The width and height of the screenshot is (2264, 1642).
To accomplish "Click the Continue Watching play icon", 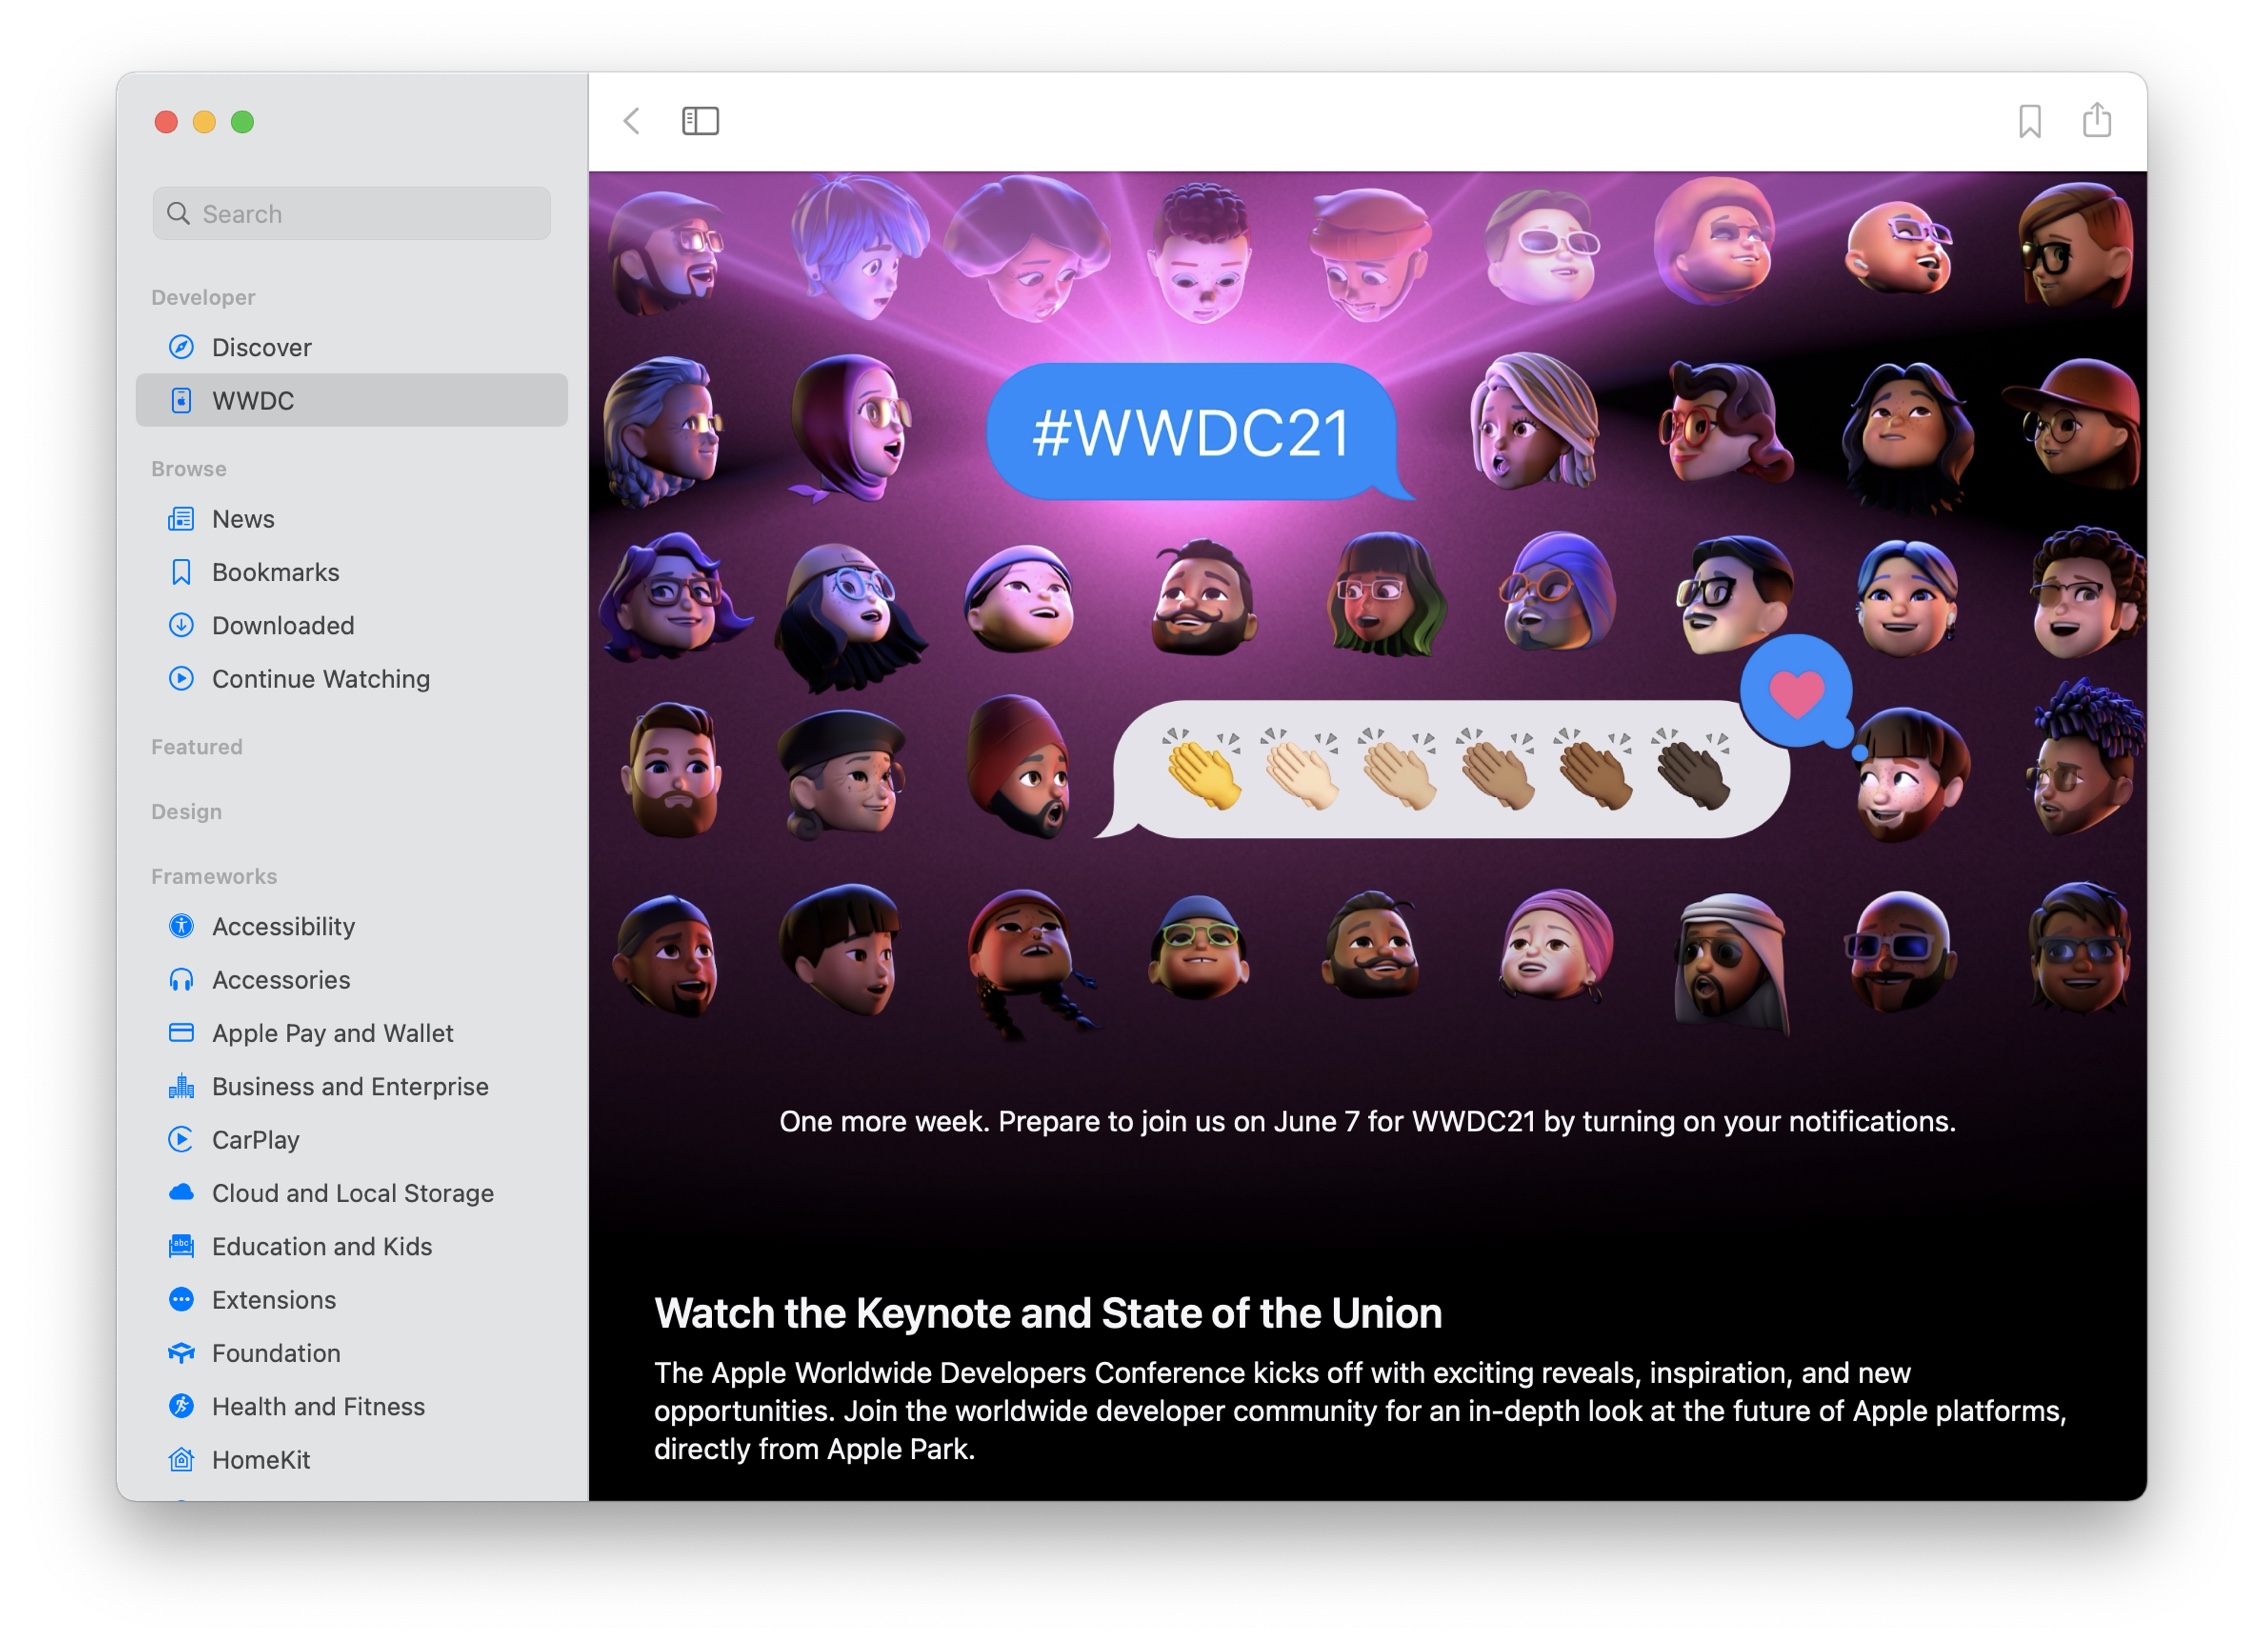I will [x=181, y=678].
